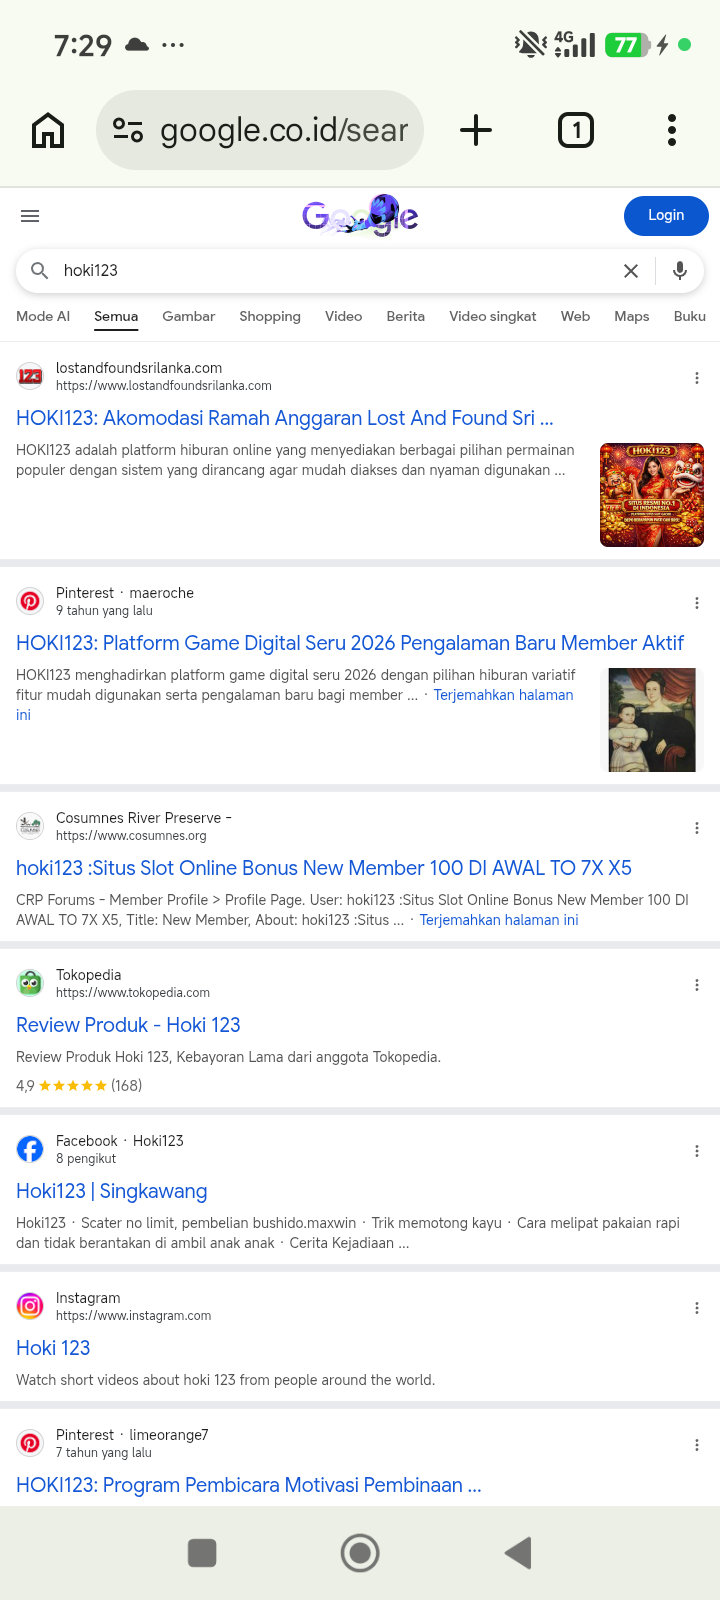Click https://www.instagram.com URL text

click(133, 1316)
